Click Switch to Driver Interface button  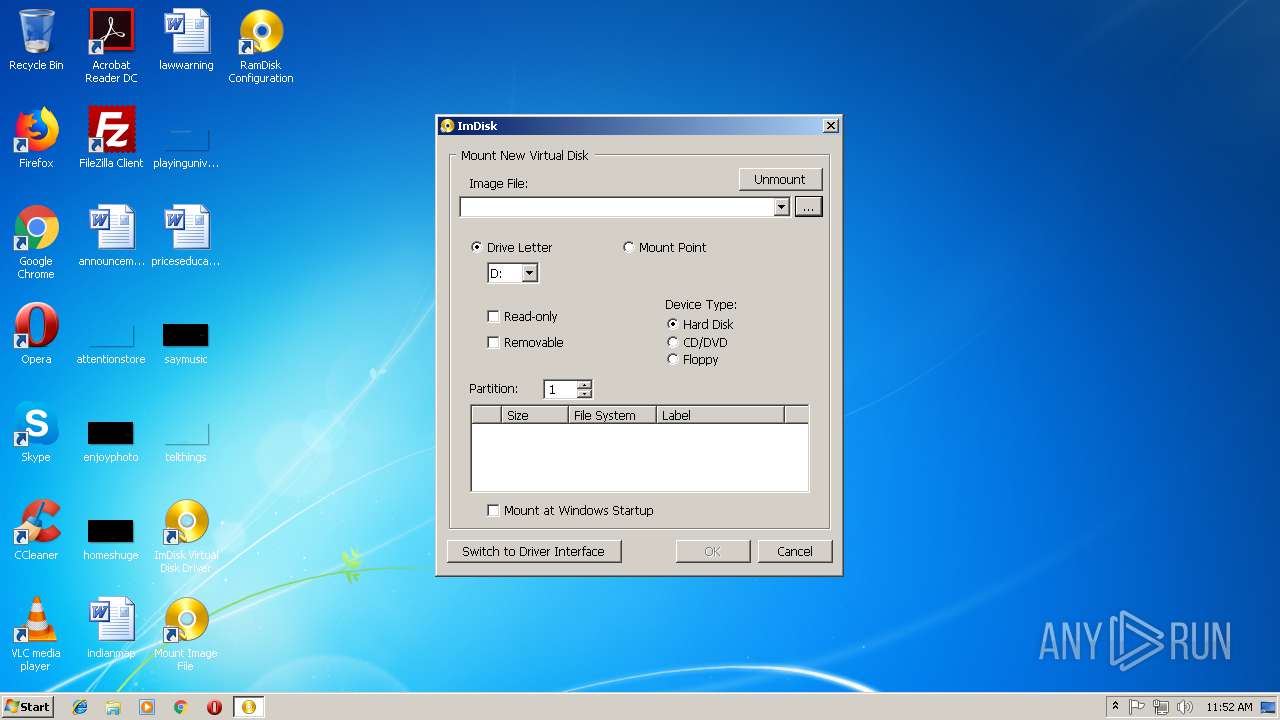tap(533, 551)
